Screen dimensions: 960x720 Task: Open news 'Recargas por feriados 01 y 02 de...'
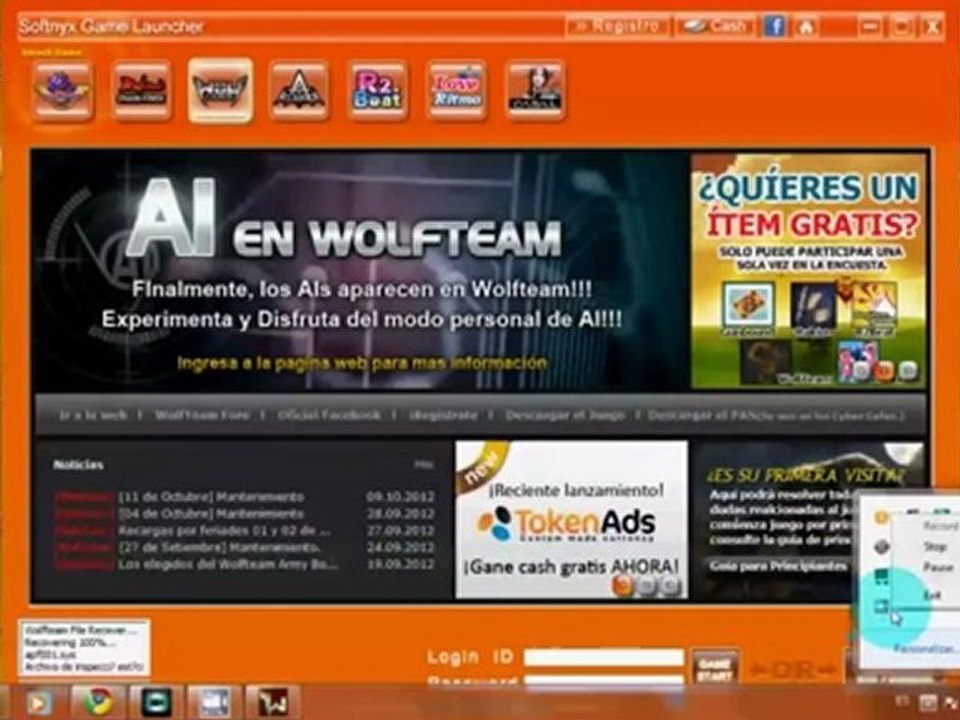224,530
